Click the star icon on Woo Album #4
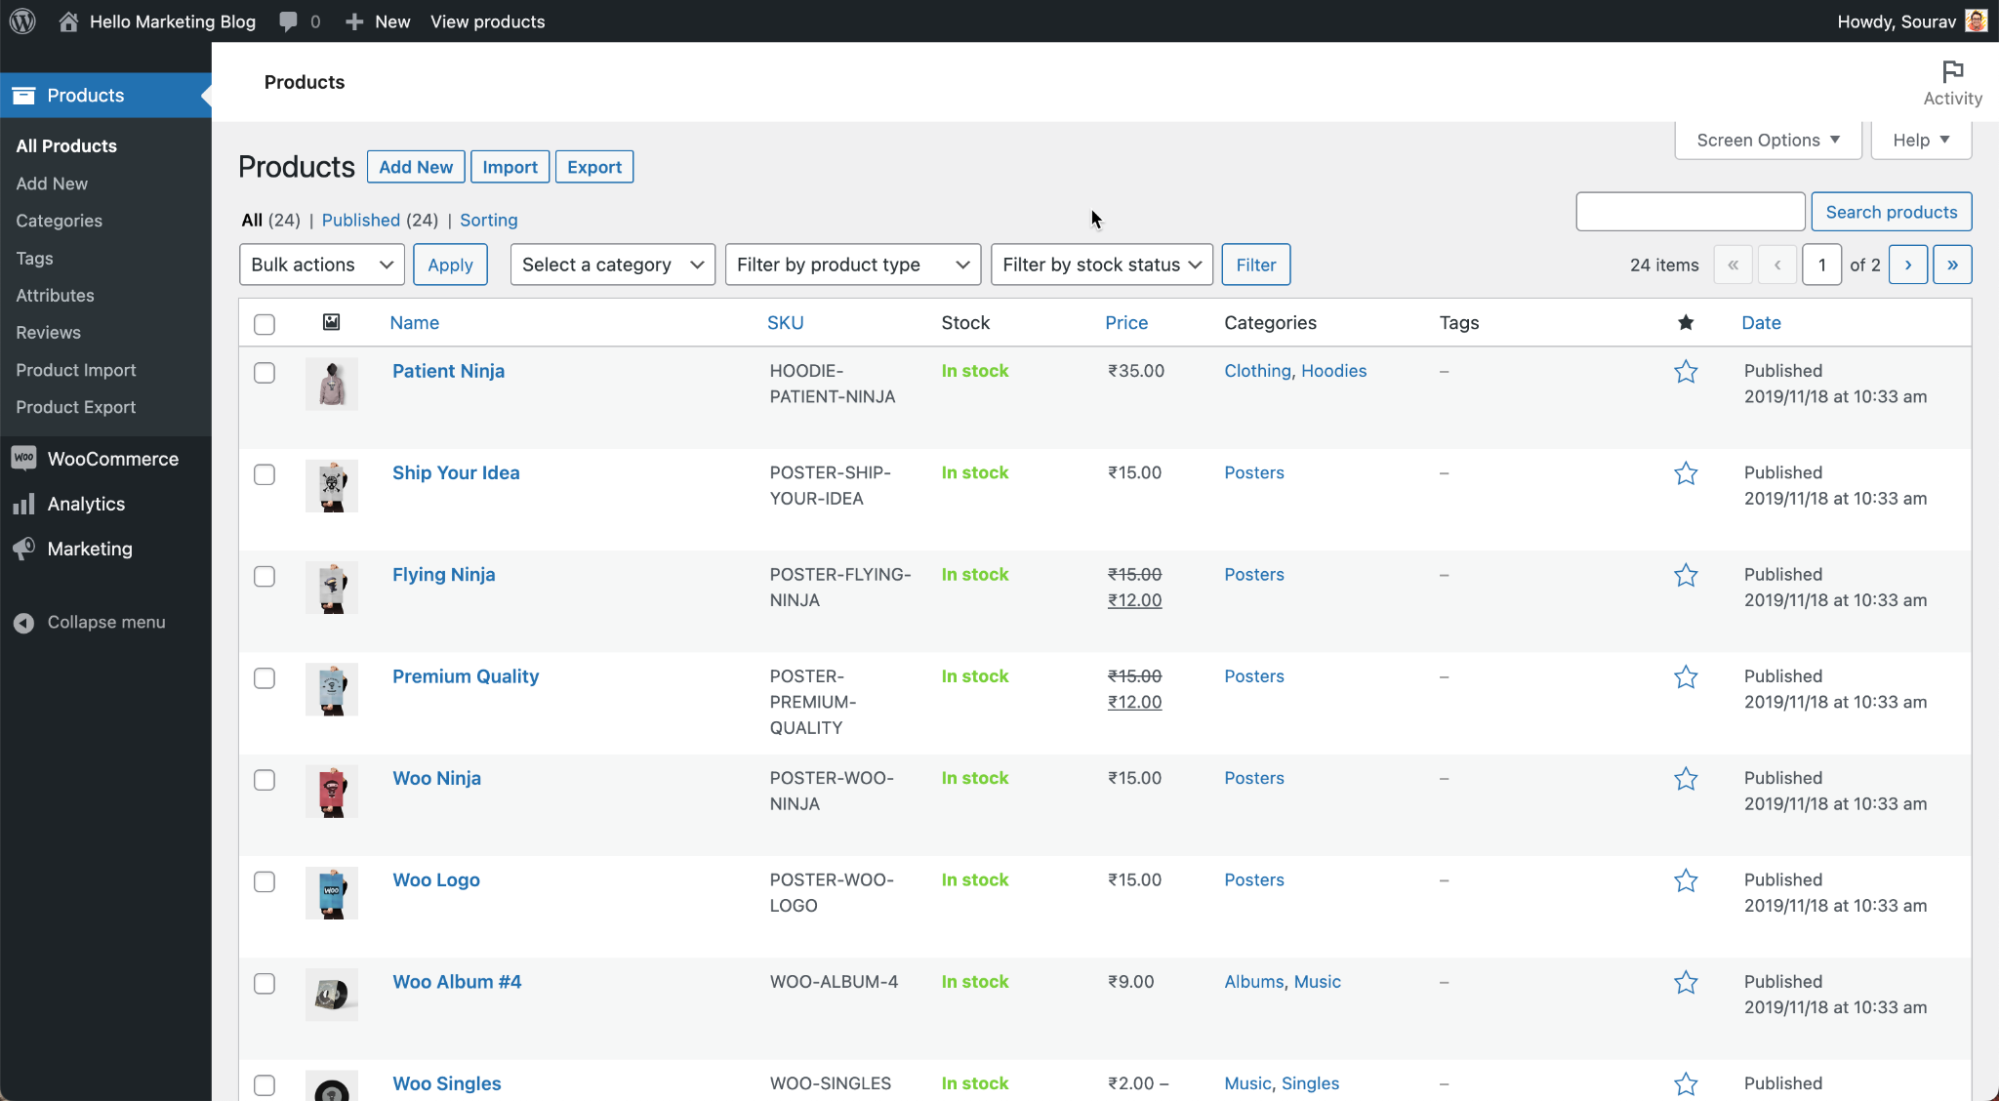Screen dimensions: 1999x1102 click(x=1686, y=981)
